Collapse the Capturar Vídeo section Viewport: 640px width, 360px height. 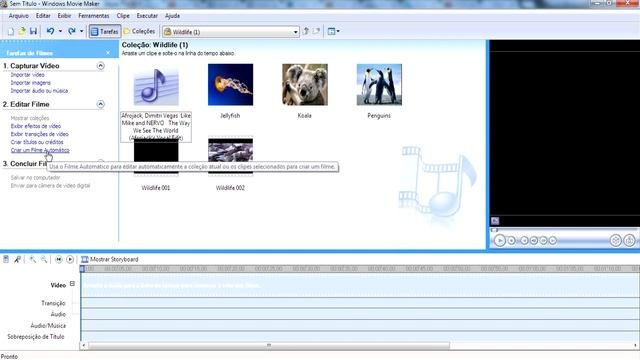100,66
